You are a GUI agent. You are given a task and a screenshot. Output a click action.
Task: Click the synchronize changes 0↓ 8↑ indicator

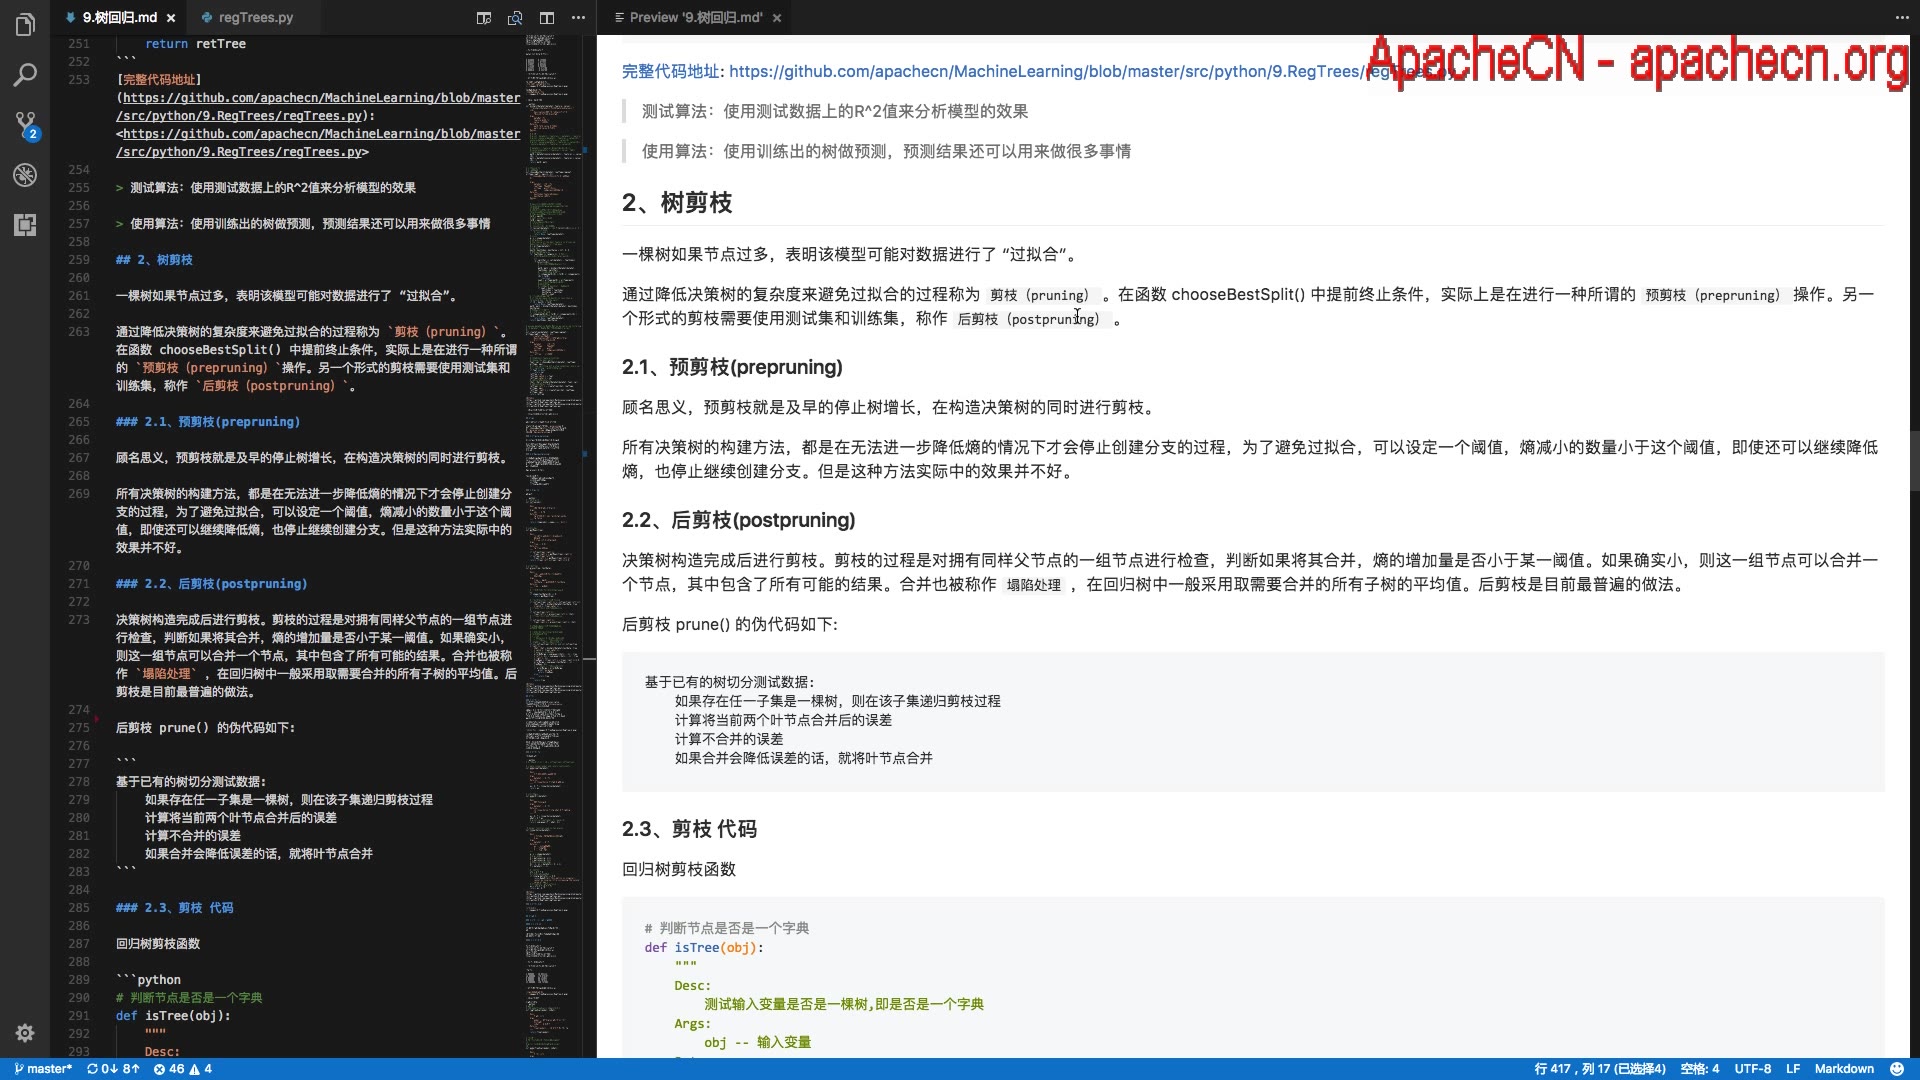pyautogui.click(x=113, y=1069)
